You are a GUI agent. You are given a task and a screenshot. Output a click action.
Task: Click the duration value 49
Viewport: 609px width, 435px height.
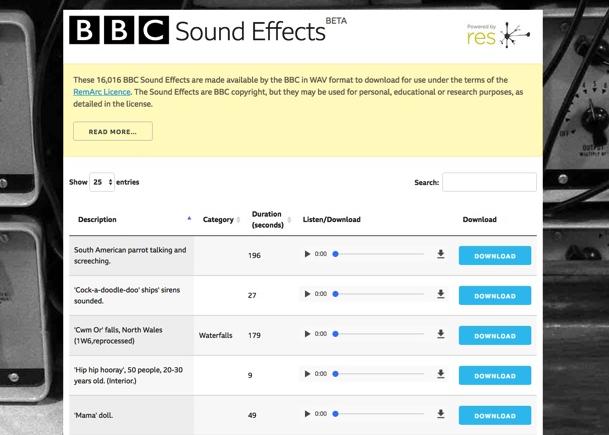pos(252,416)
